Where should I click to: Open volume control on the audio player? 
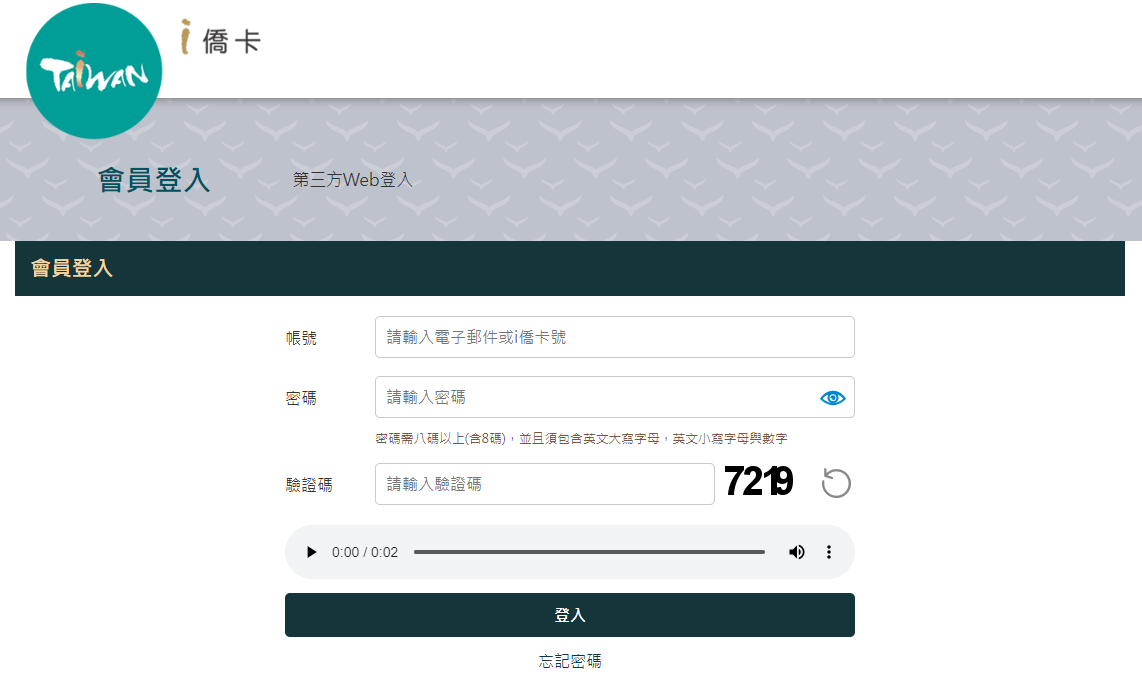(796, 551)
